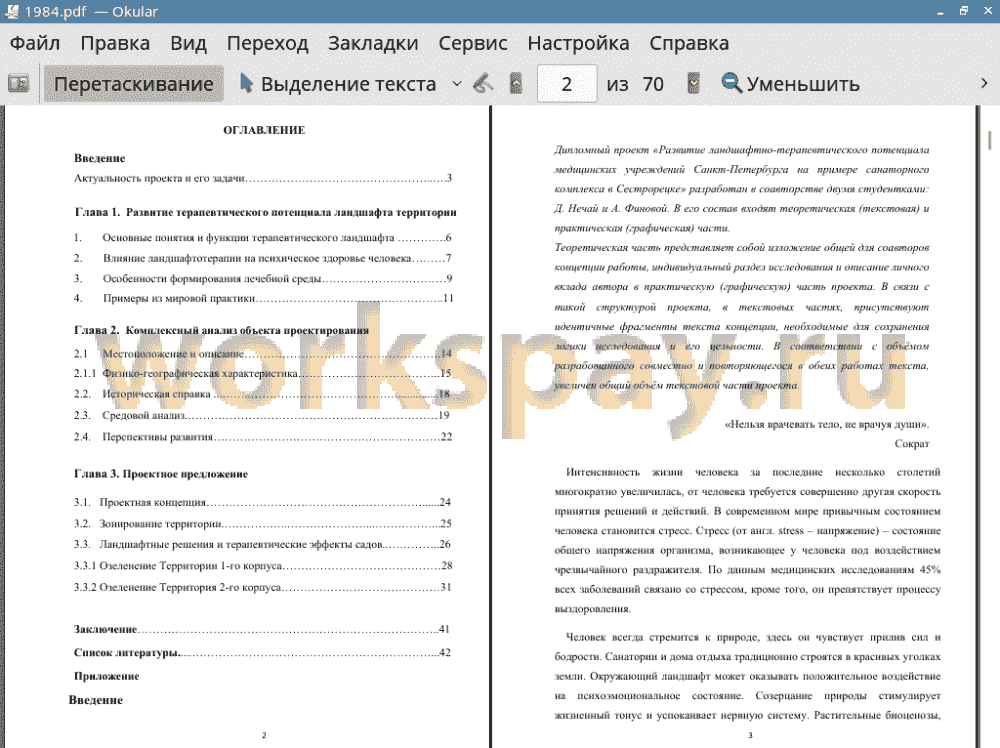Click the "Перспективы развития" contents line
Image resolution: width=1000 pixels, height=748 pixels.
pos(263,437)
